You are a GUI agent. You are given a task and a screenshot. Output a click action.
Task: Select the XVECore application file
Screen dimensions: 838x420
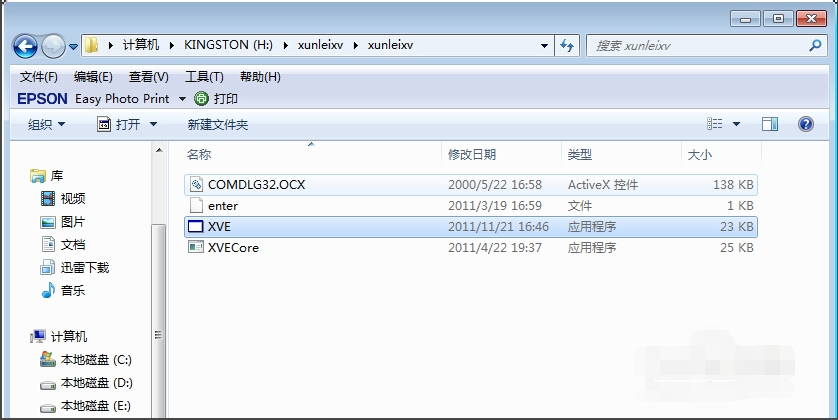click(x=470, y=247)
